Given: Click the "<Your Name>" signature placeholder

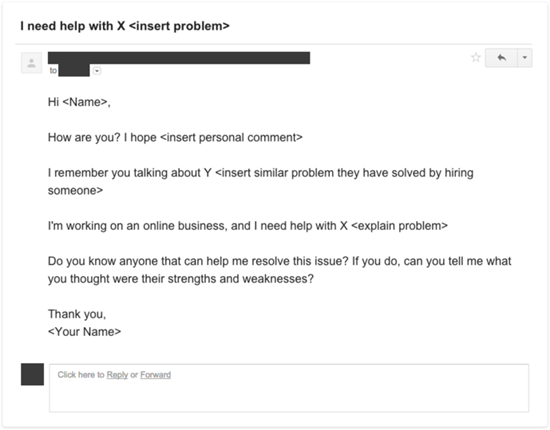Looking at the screenshot, I should (84, 332).
